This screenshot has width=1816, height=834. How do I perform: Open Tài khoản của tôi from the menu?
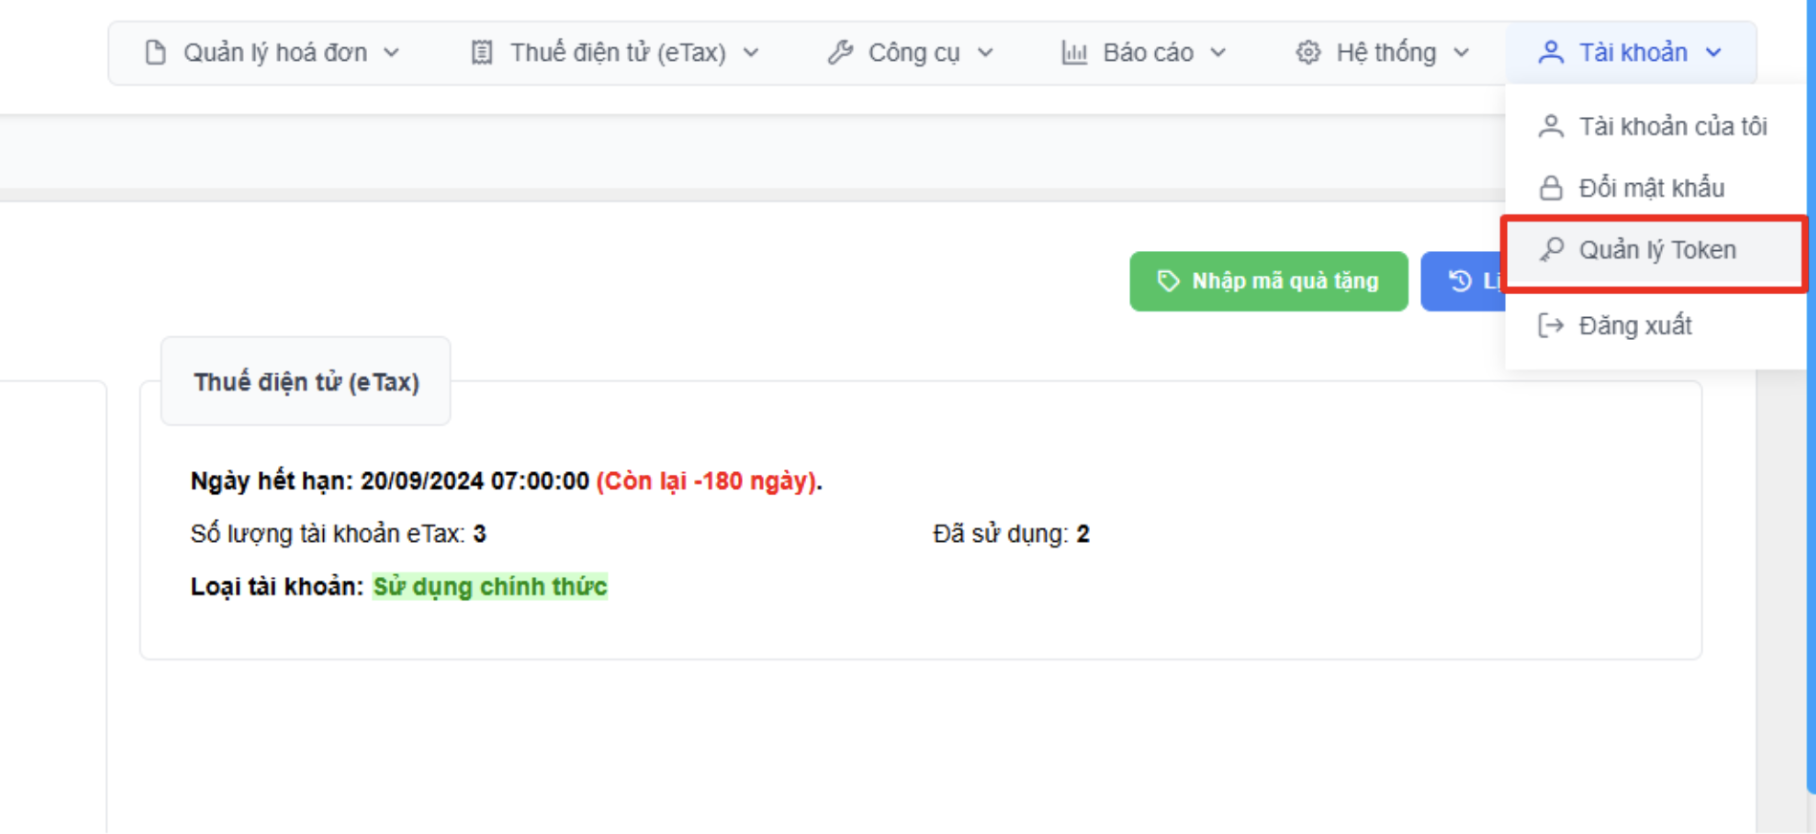(x=1672, y=127)
